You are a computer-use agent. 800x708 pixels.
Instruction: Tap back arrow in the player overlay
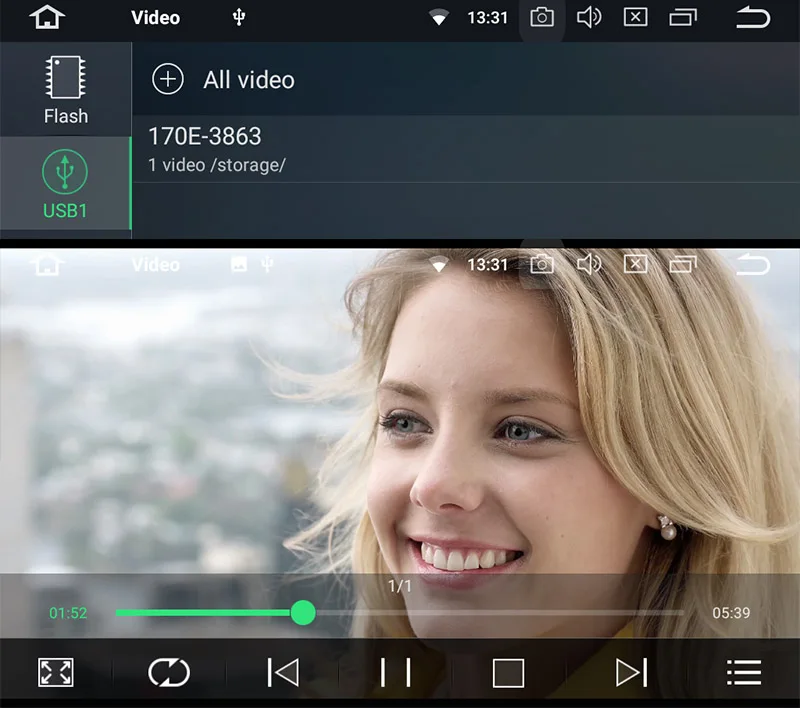(753, 265)
